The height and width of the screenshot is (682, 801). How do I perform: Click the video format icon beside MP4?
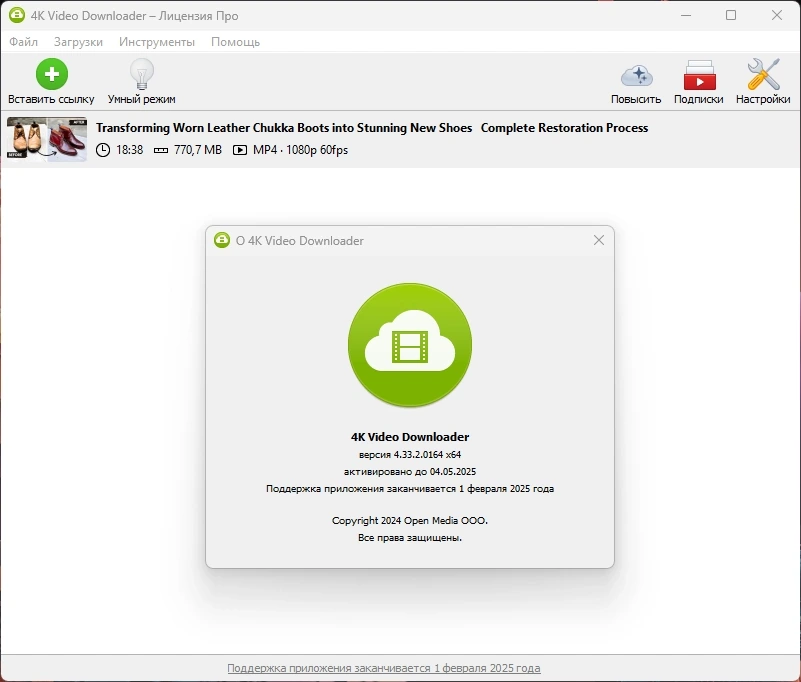point(240,150)
